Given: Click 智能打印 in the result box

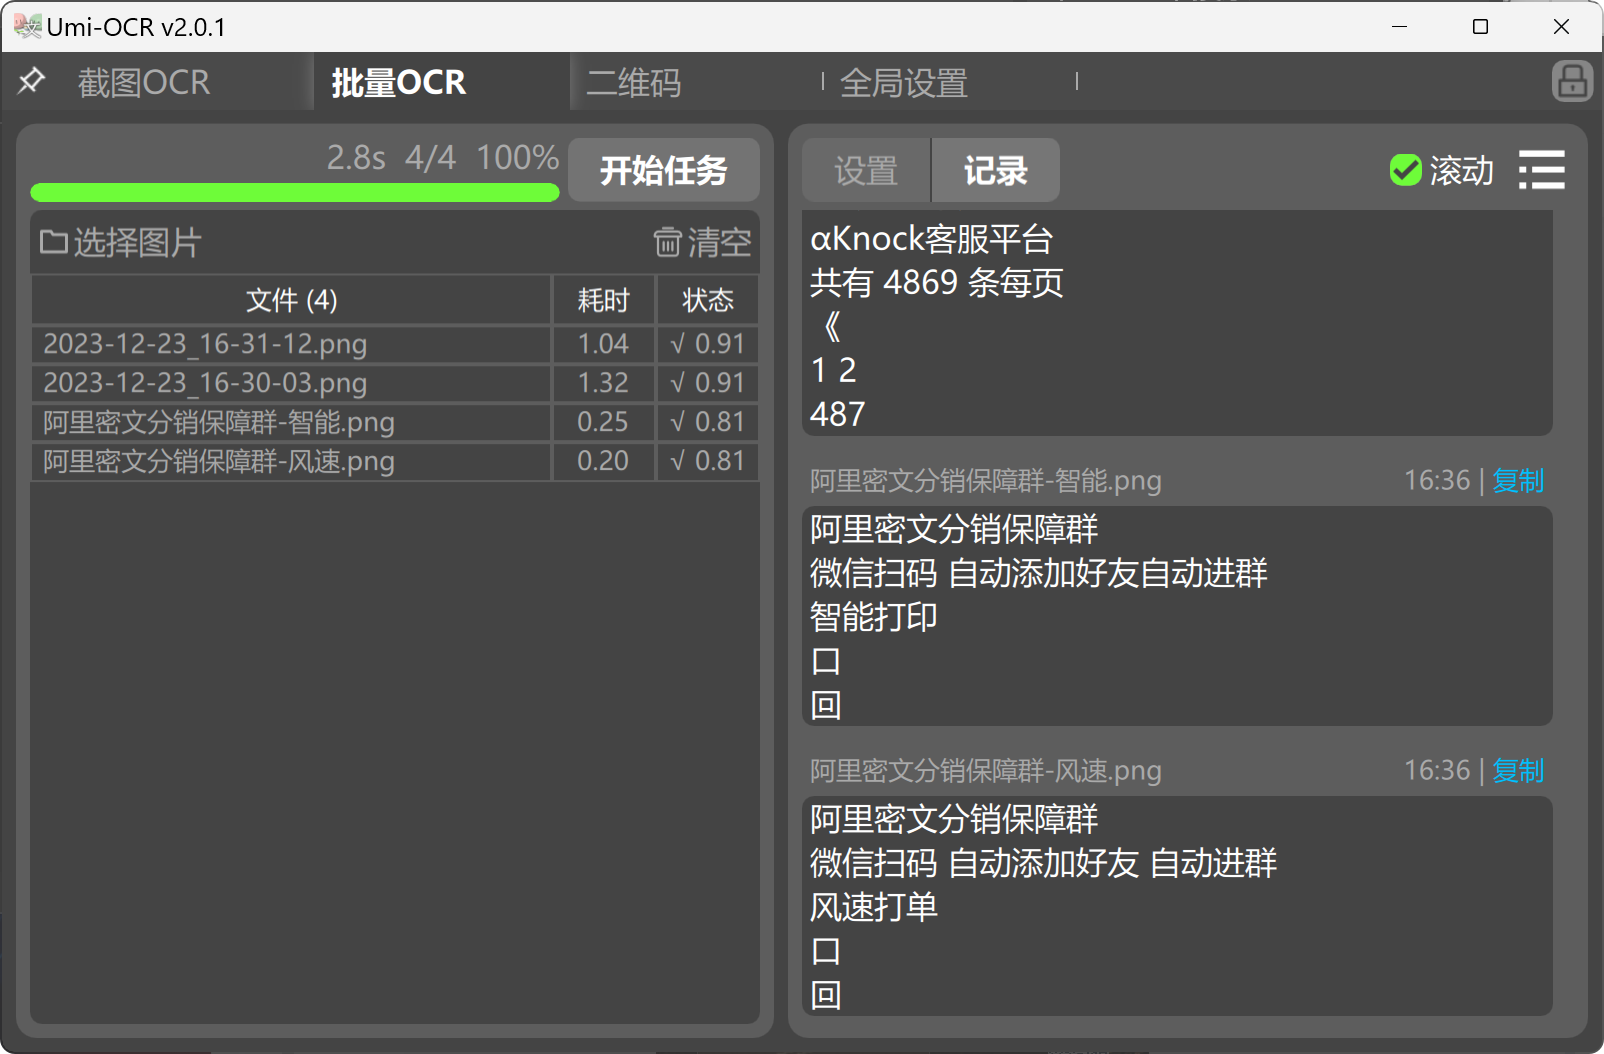Looking at the screenshot, I should [x=873, y=617].
